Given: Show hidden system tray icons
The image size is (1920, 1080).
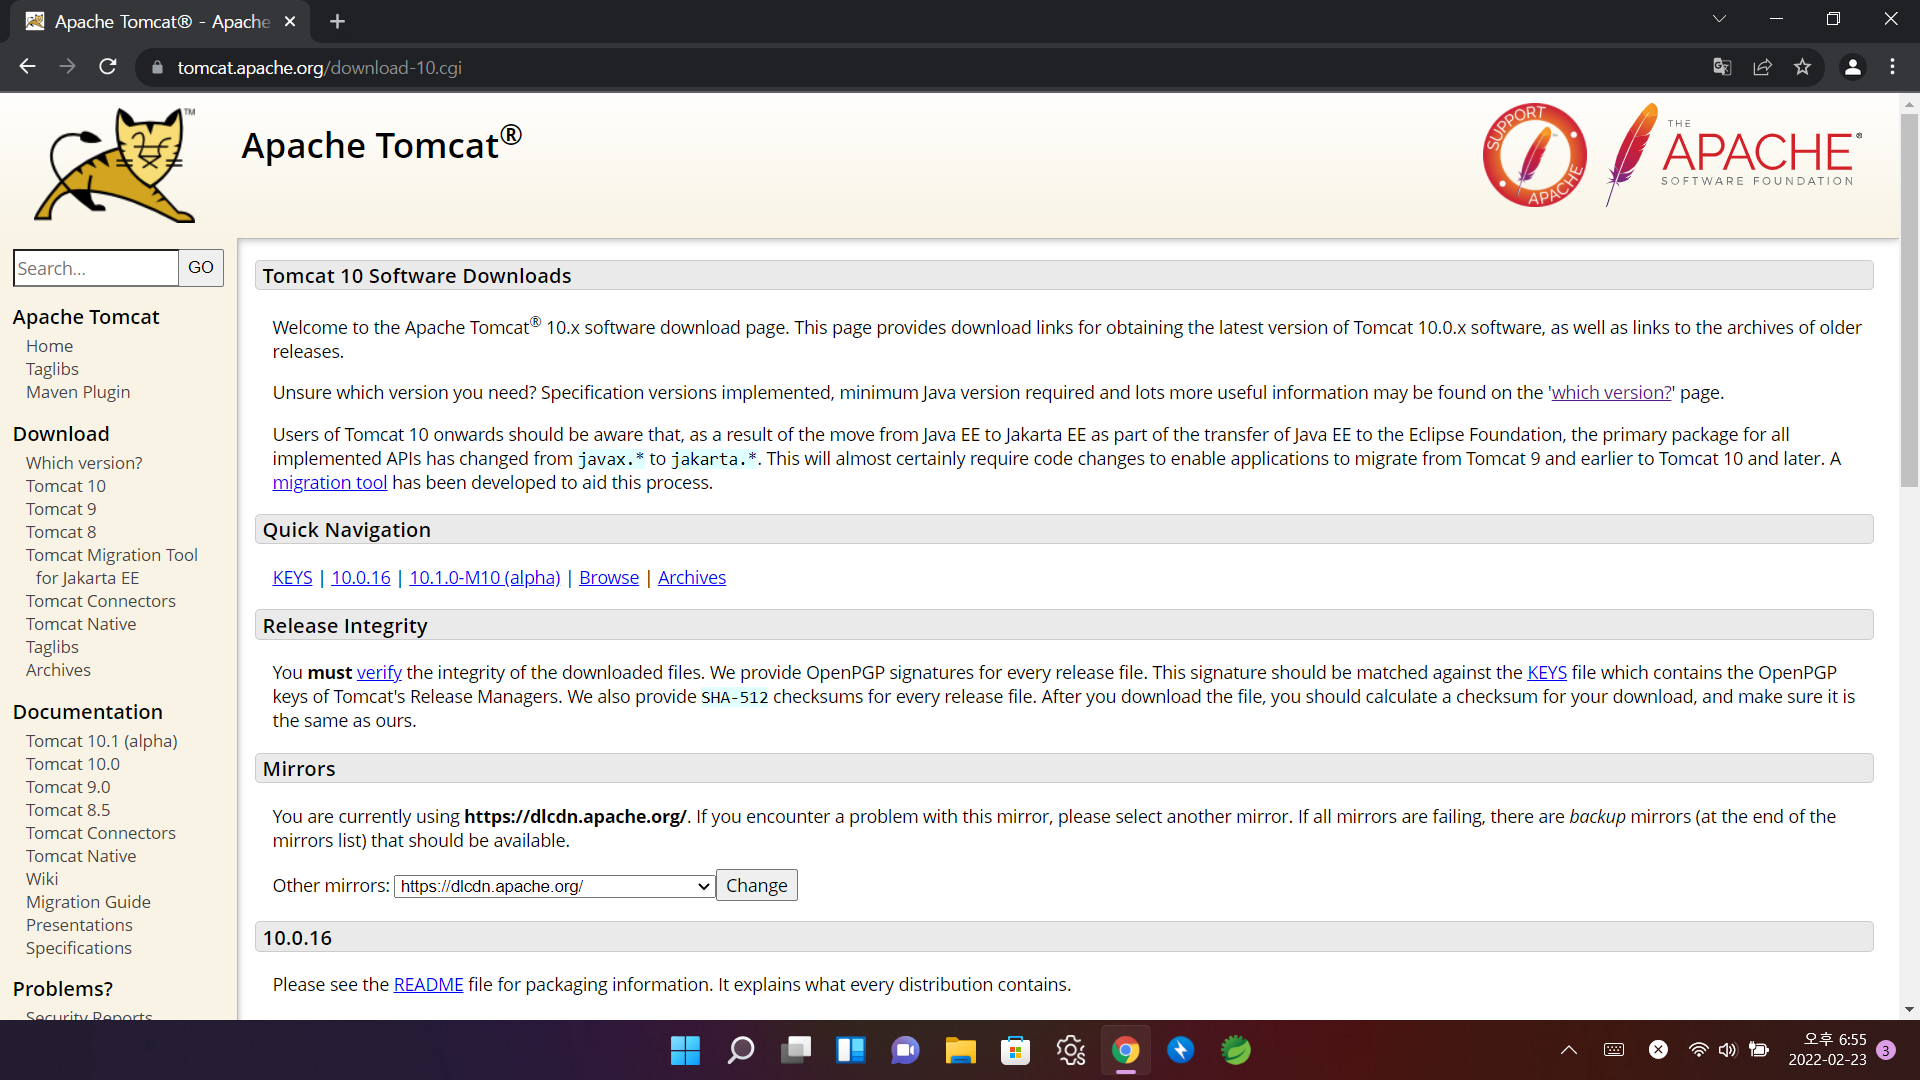Looking at the screenshot, I should [1568, 1050].
